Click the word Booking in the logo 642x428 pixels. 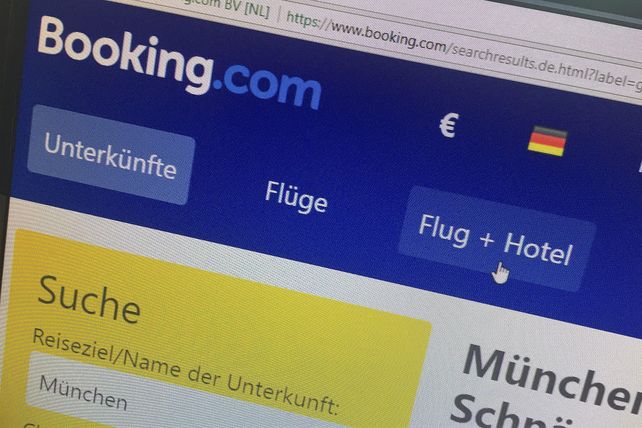125,55
